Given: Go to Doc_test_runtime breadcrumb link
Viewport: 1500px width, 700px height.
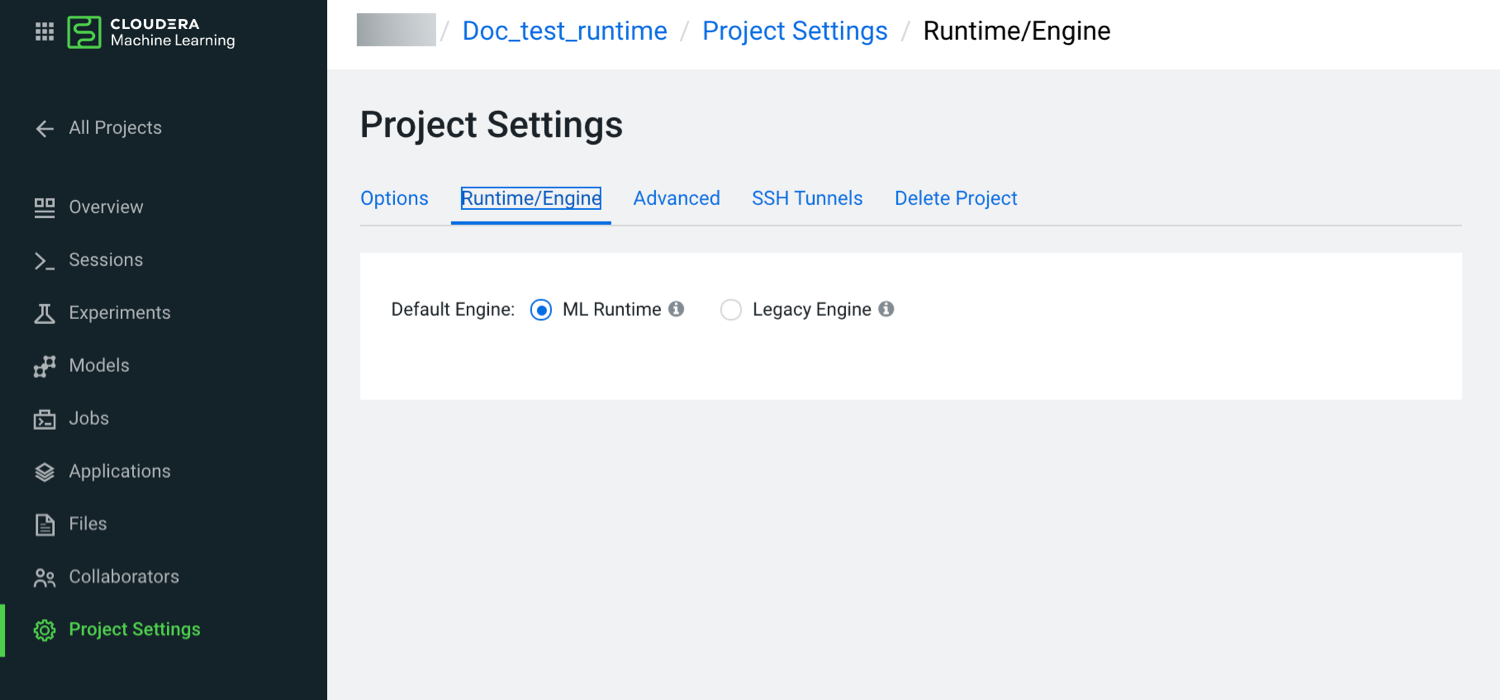Looking at the screenshot, I should coord(564,31).
